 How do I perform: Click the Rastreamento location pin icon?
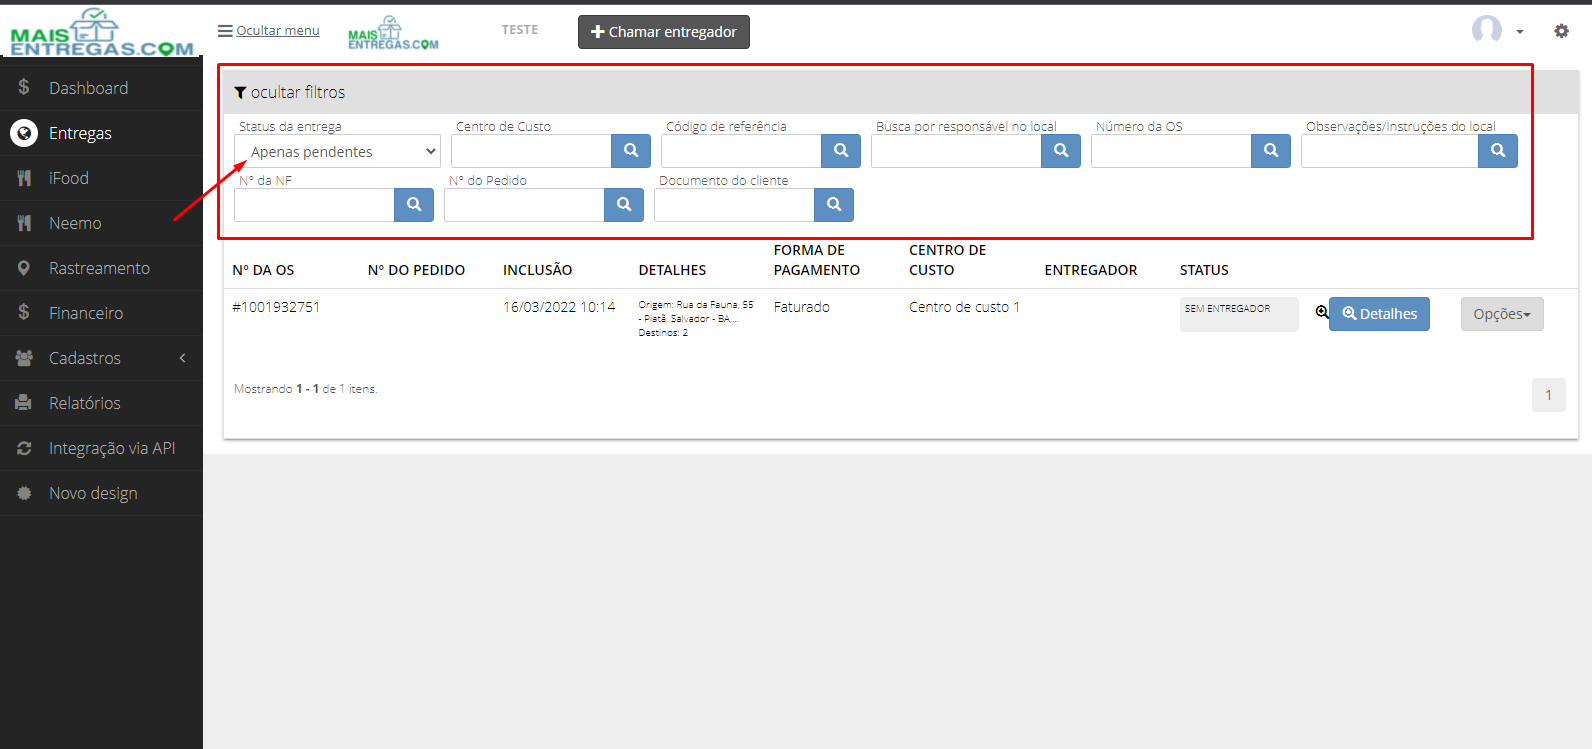click(x=24, y=268)
